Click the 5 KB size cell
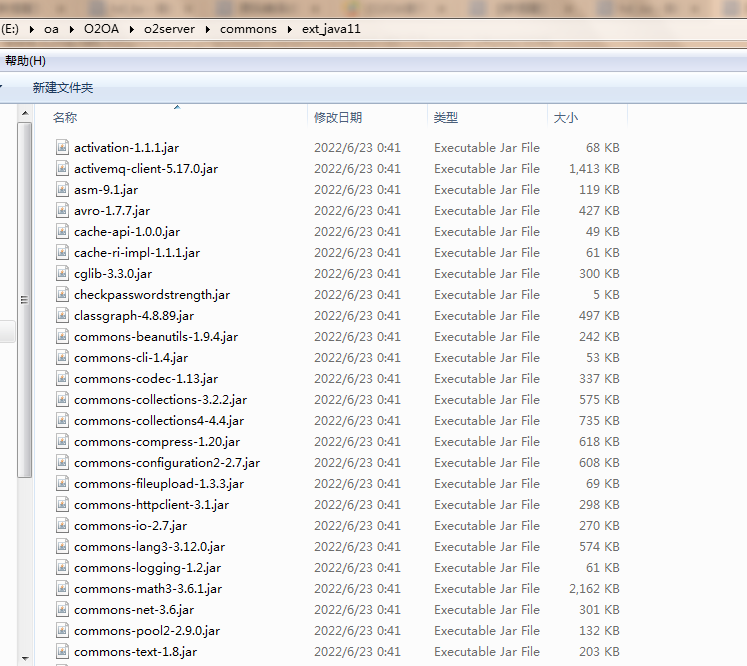Viewport: 747px width, 666px height. click(x=606, y=294)
